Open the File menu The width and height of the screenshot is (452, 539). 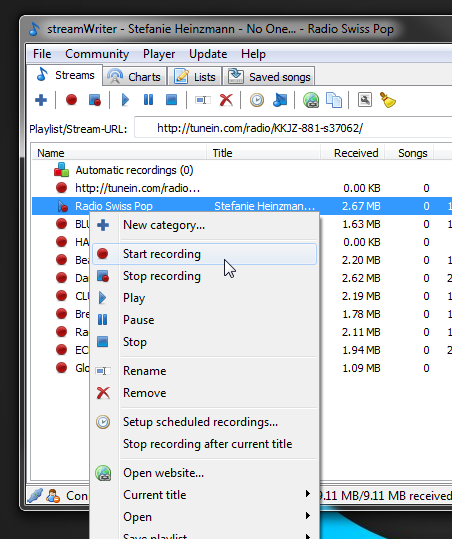[x=42, y=54]
